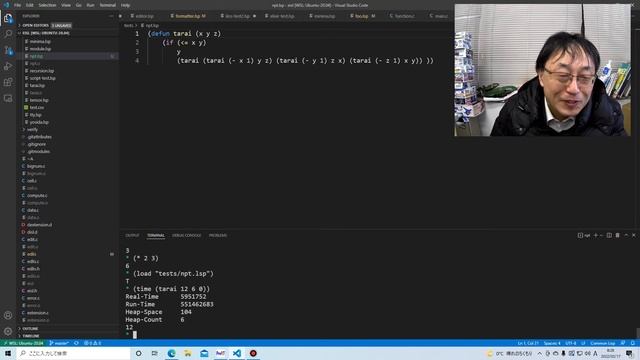
Task: Click Ln, Col cursor position status item
Action: coord(528,343)
